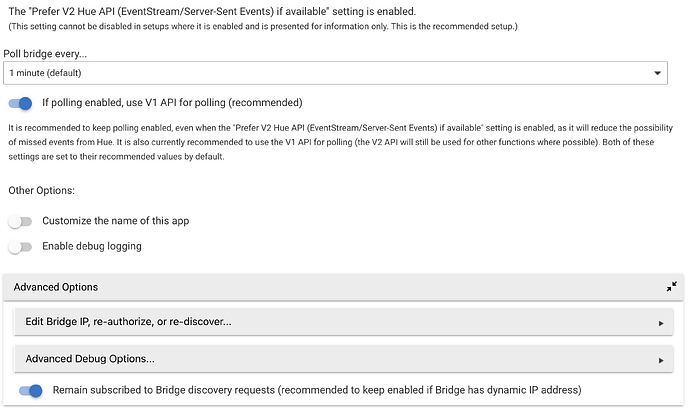Click the triangle arrow on Edit Bridge IP row
This screenshot has height=412, width=690.
[661, 323]
